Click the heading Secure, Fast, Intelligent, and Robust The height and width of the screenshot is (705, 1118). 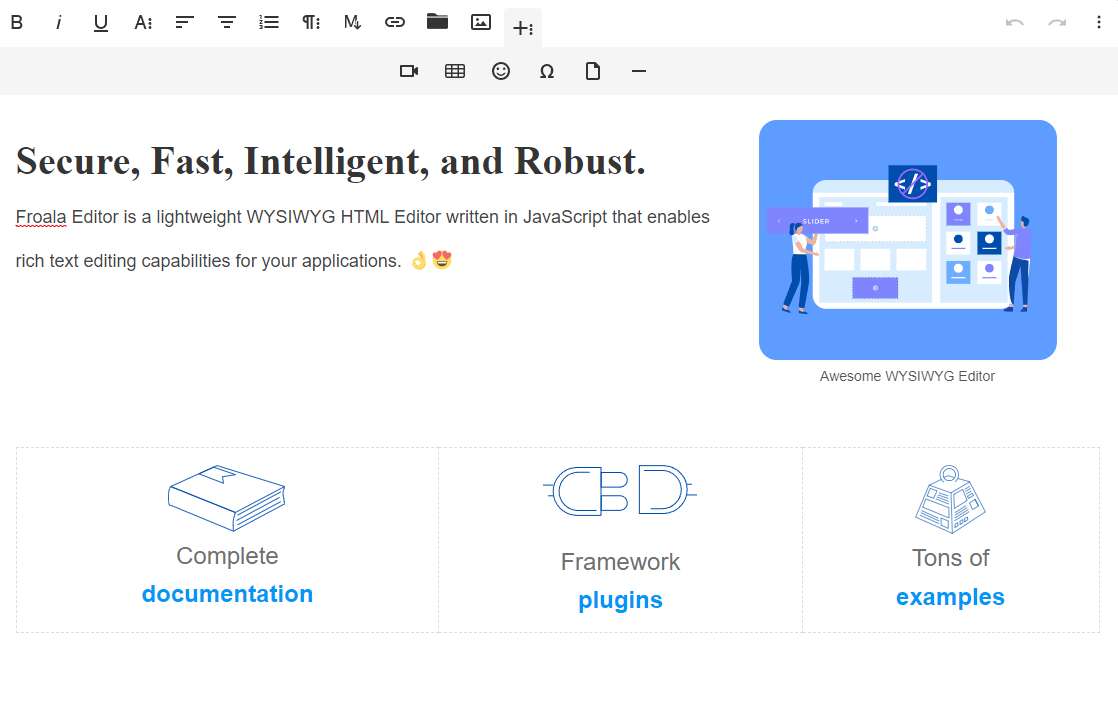coord(331,162)
